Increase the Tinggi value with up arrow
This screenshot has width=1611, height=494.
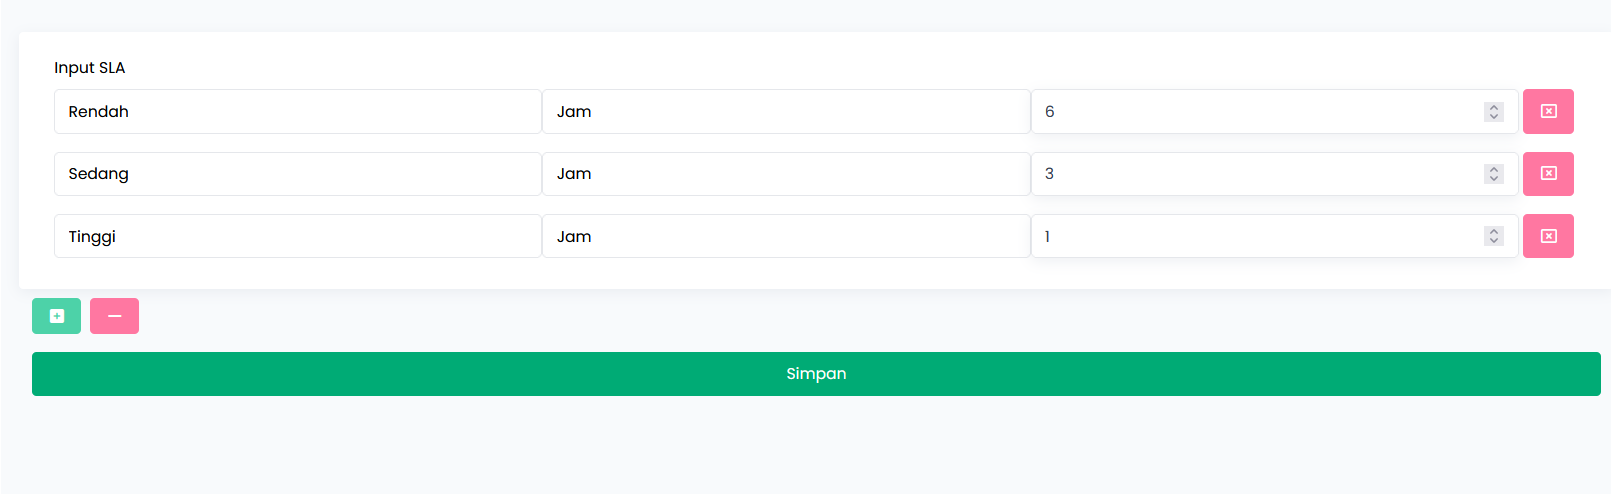pyautogui.click(x=1494, y=231)
